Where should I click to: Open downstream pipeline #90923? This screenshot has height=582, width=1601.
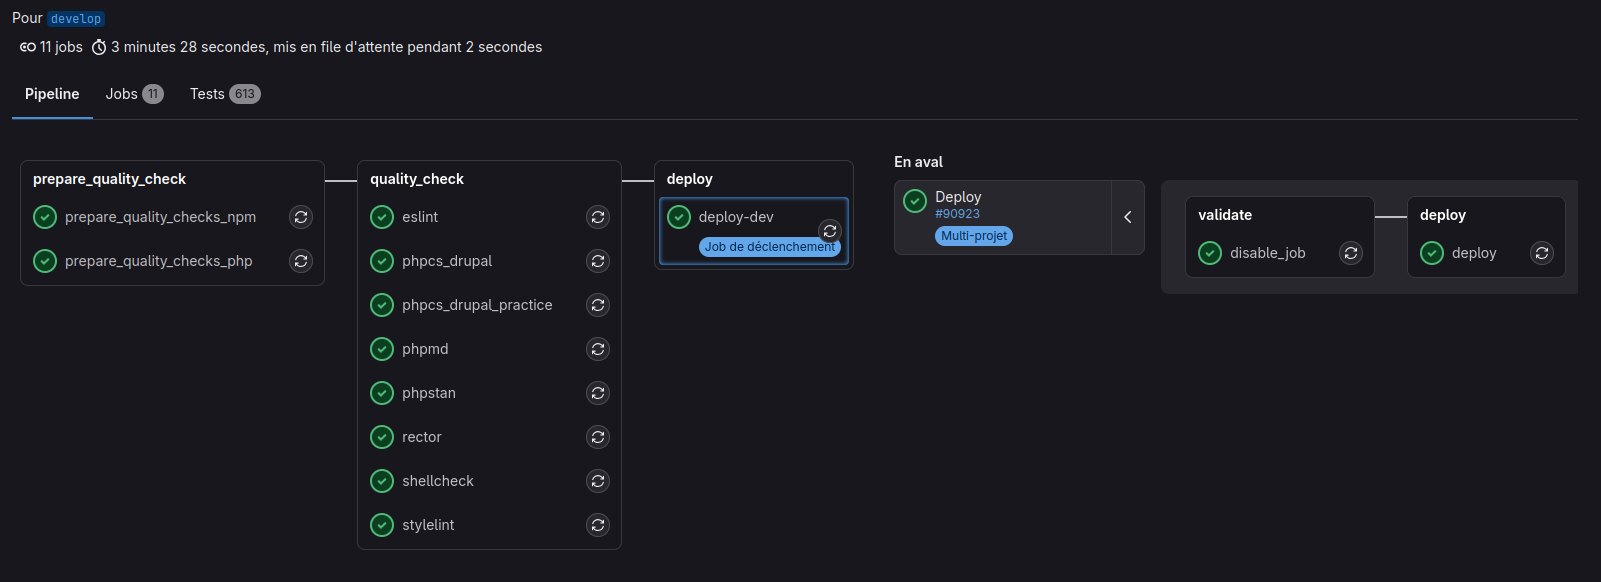[957, 214]
